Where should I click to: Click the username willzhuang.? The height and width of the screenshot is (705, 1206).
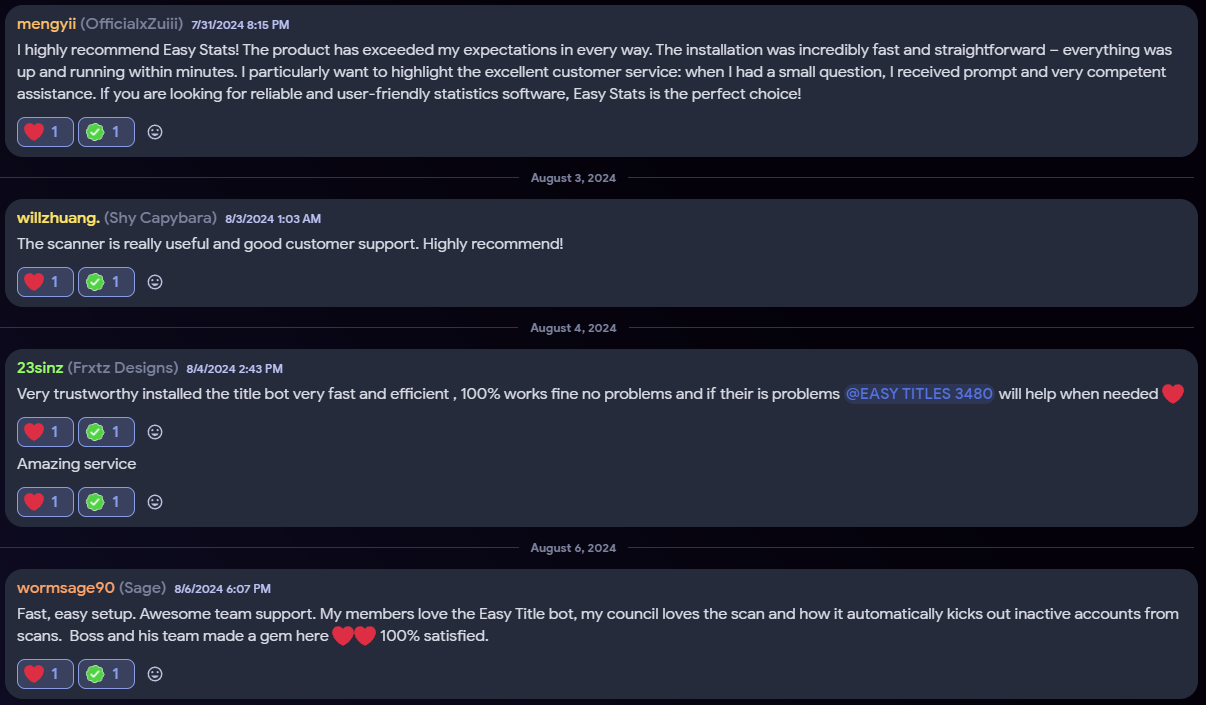pyautogui.click(x=58, y=218)
